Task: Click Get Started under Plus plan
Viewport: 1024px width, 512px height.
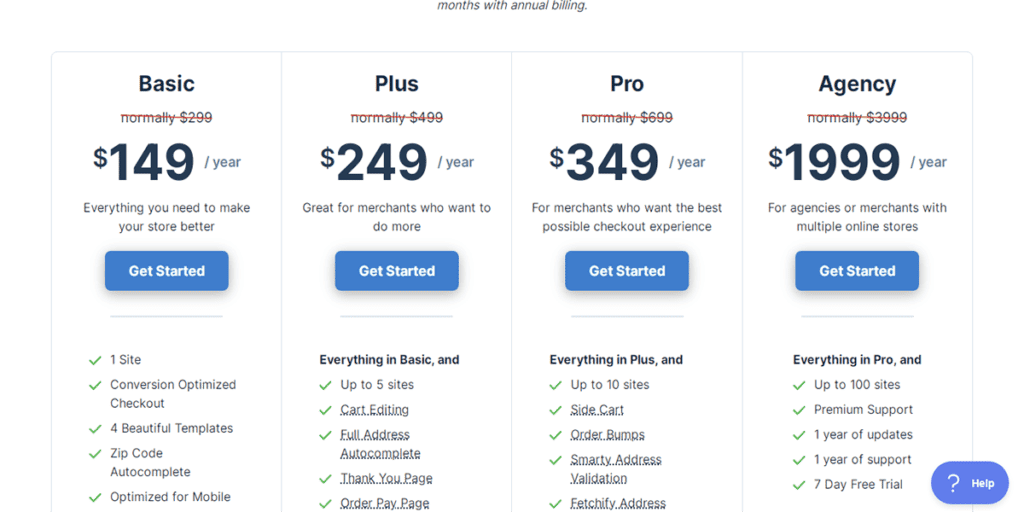Action: coord(396,271)
